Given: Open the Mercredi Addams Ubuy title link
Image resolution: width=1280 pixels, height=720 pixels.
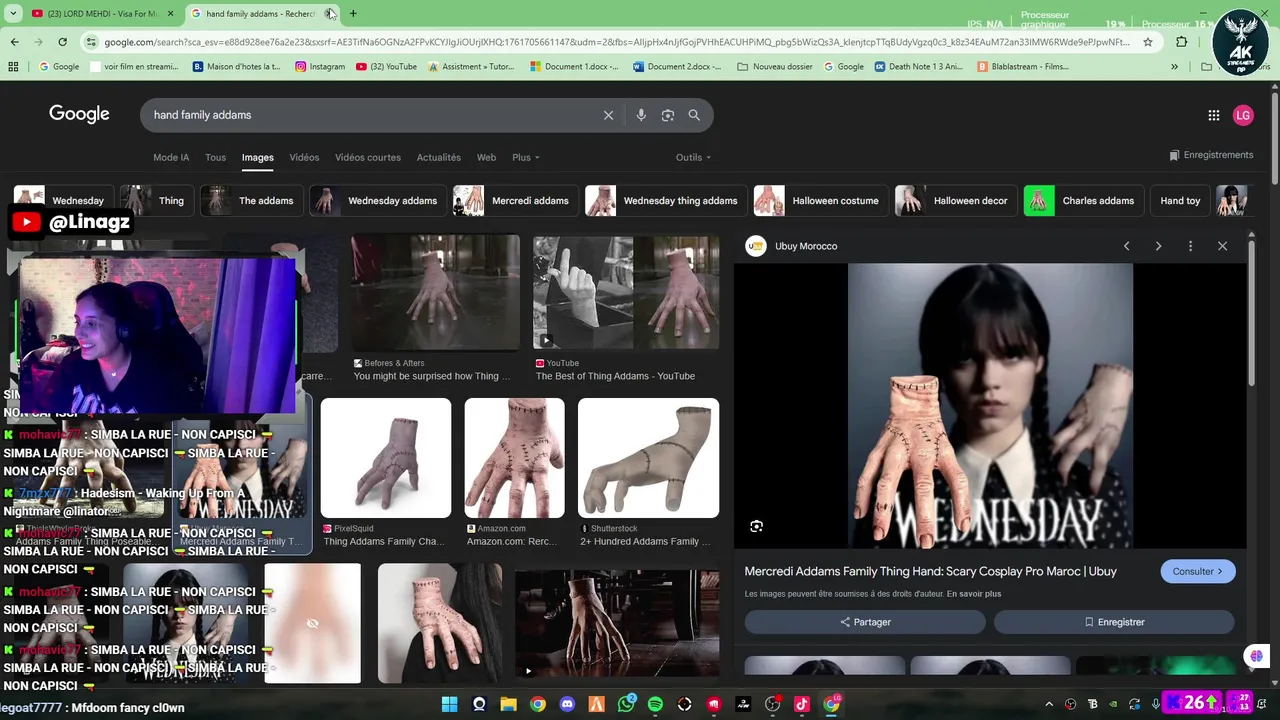Looking at the screenshot, I should (930, 571).
